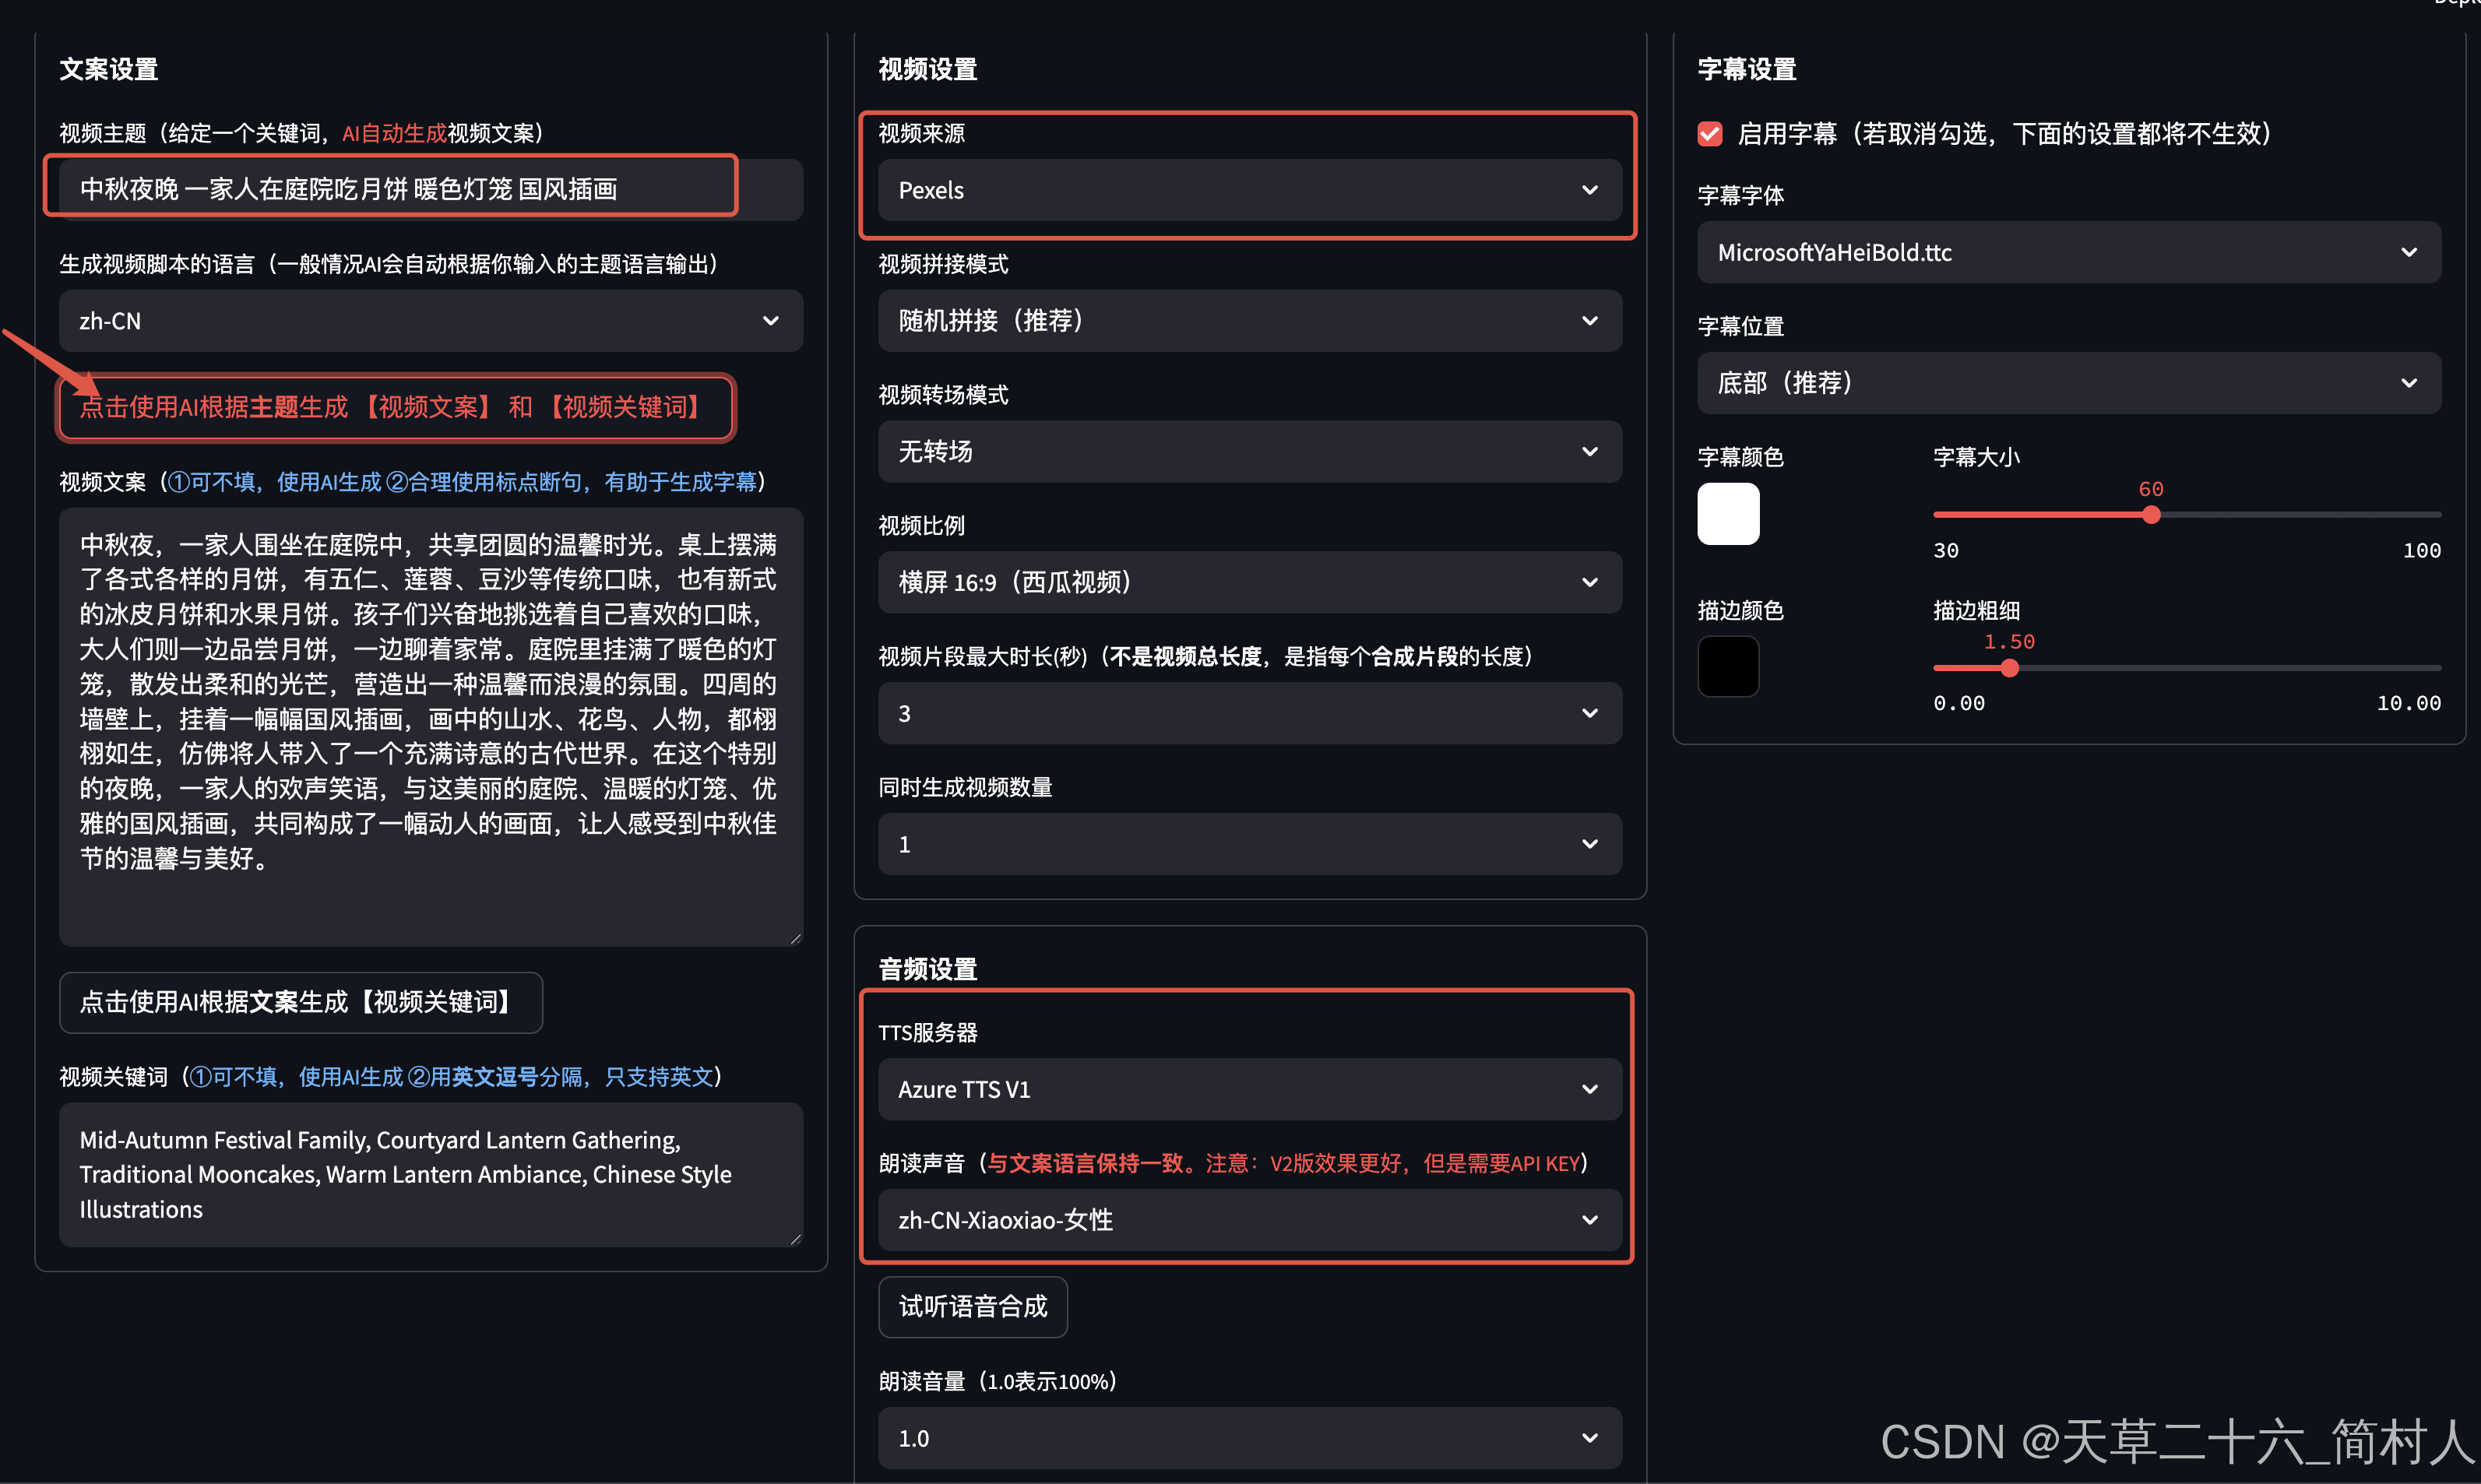Click the 试听语音合成 preview button
This screenshot has width=2481, height=1484.
972,1306
